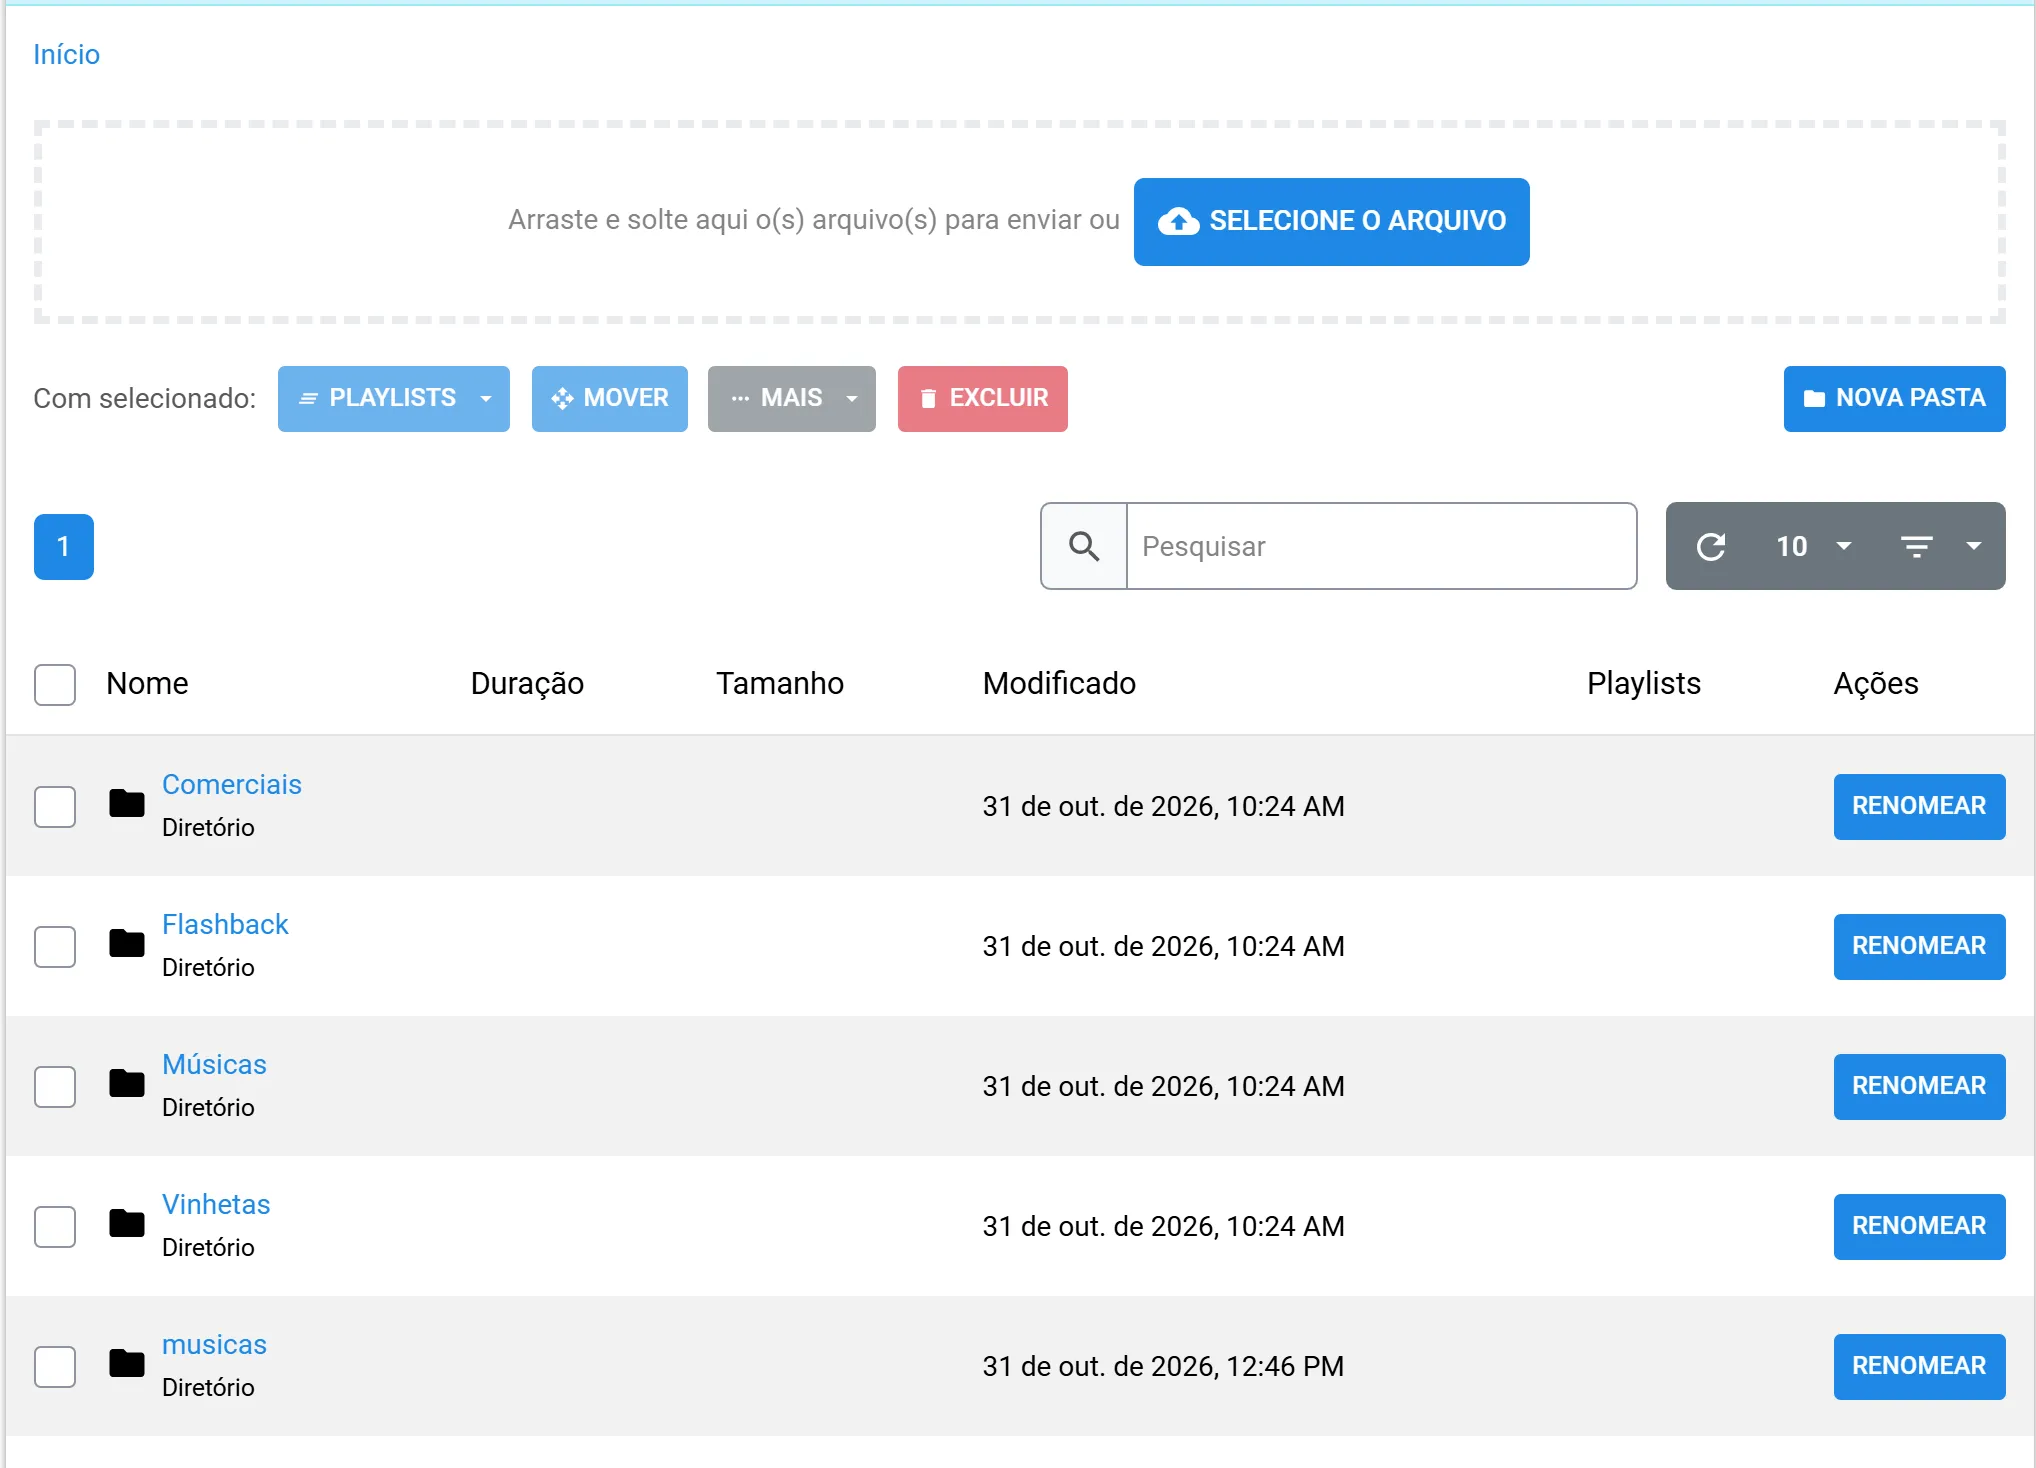Click the column filter icon in the toolbar

[x=1916, y=546]
